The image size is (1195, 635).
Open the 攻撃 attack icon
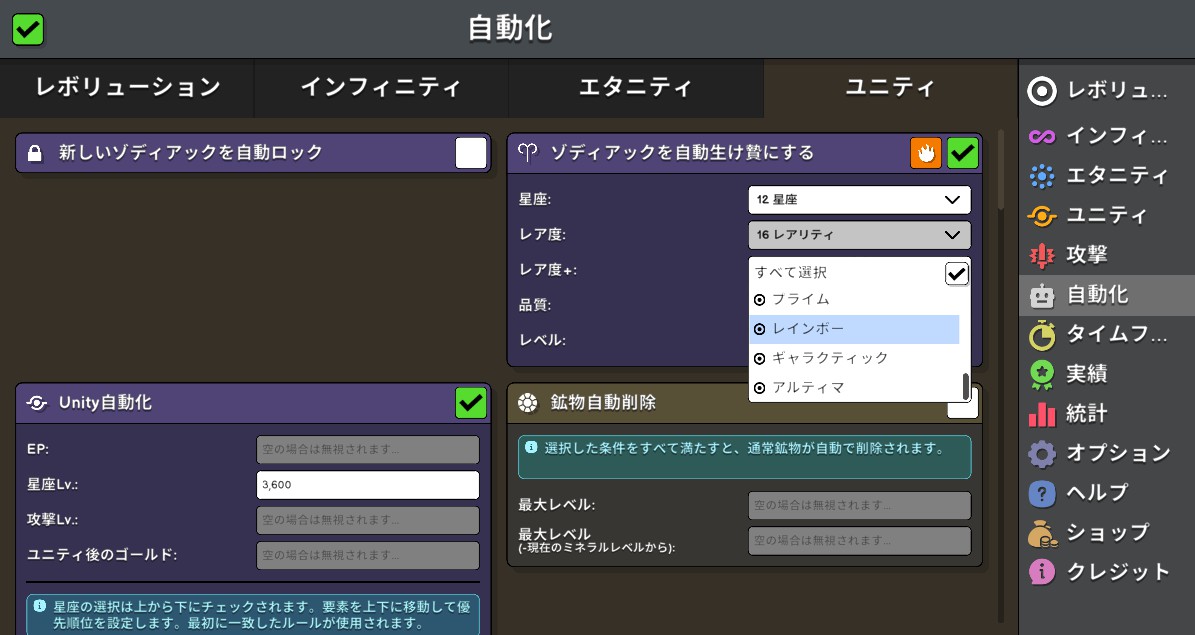(1042, 255)
